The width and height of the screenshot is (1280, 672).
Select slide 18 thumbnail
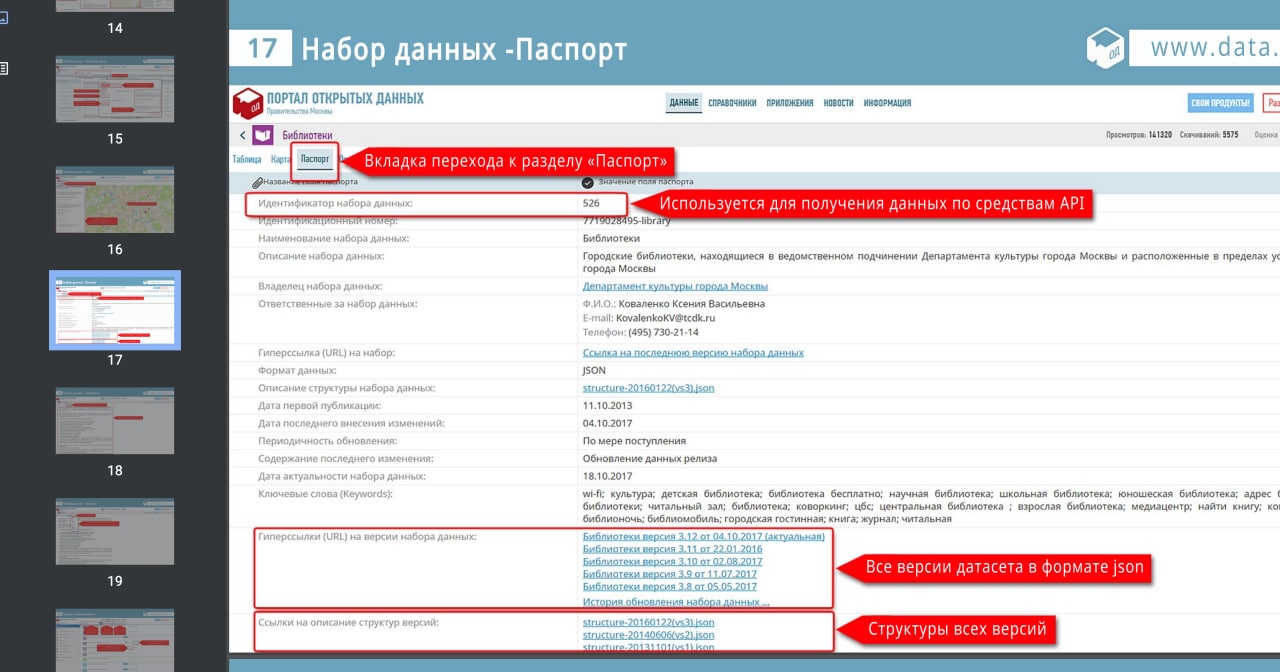click(115, 421)
